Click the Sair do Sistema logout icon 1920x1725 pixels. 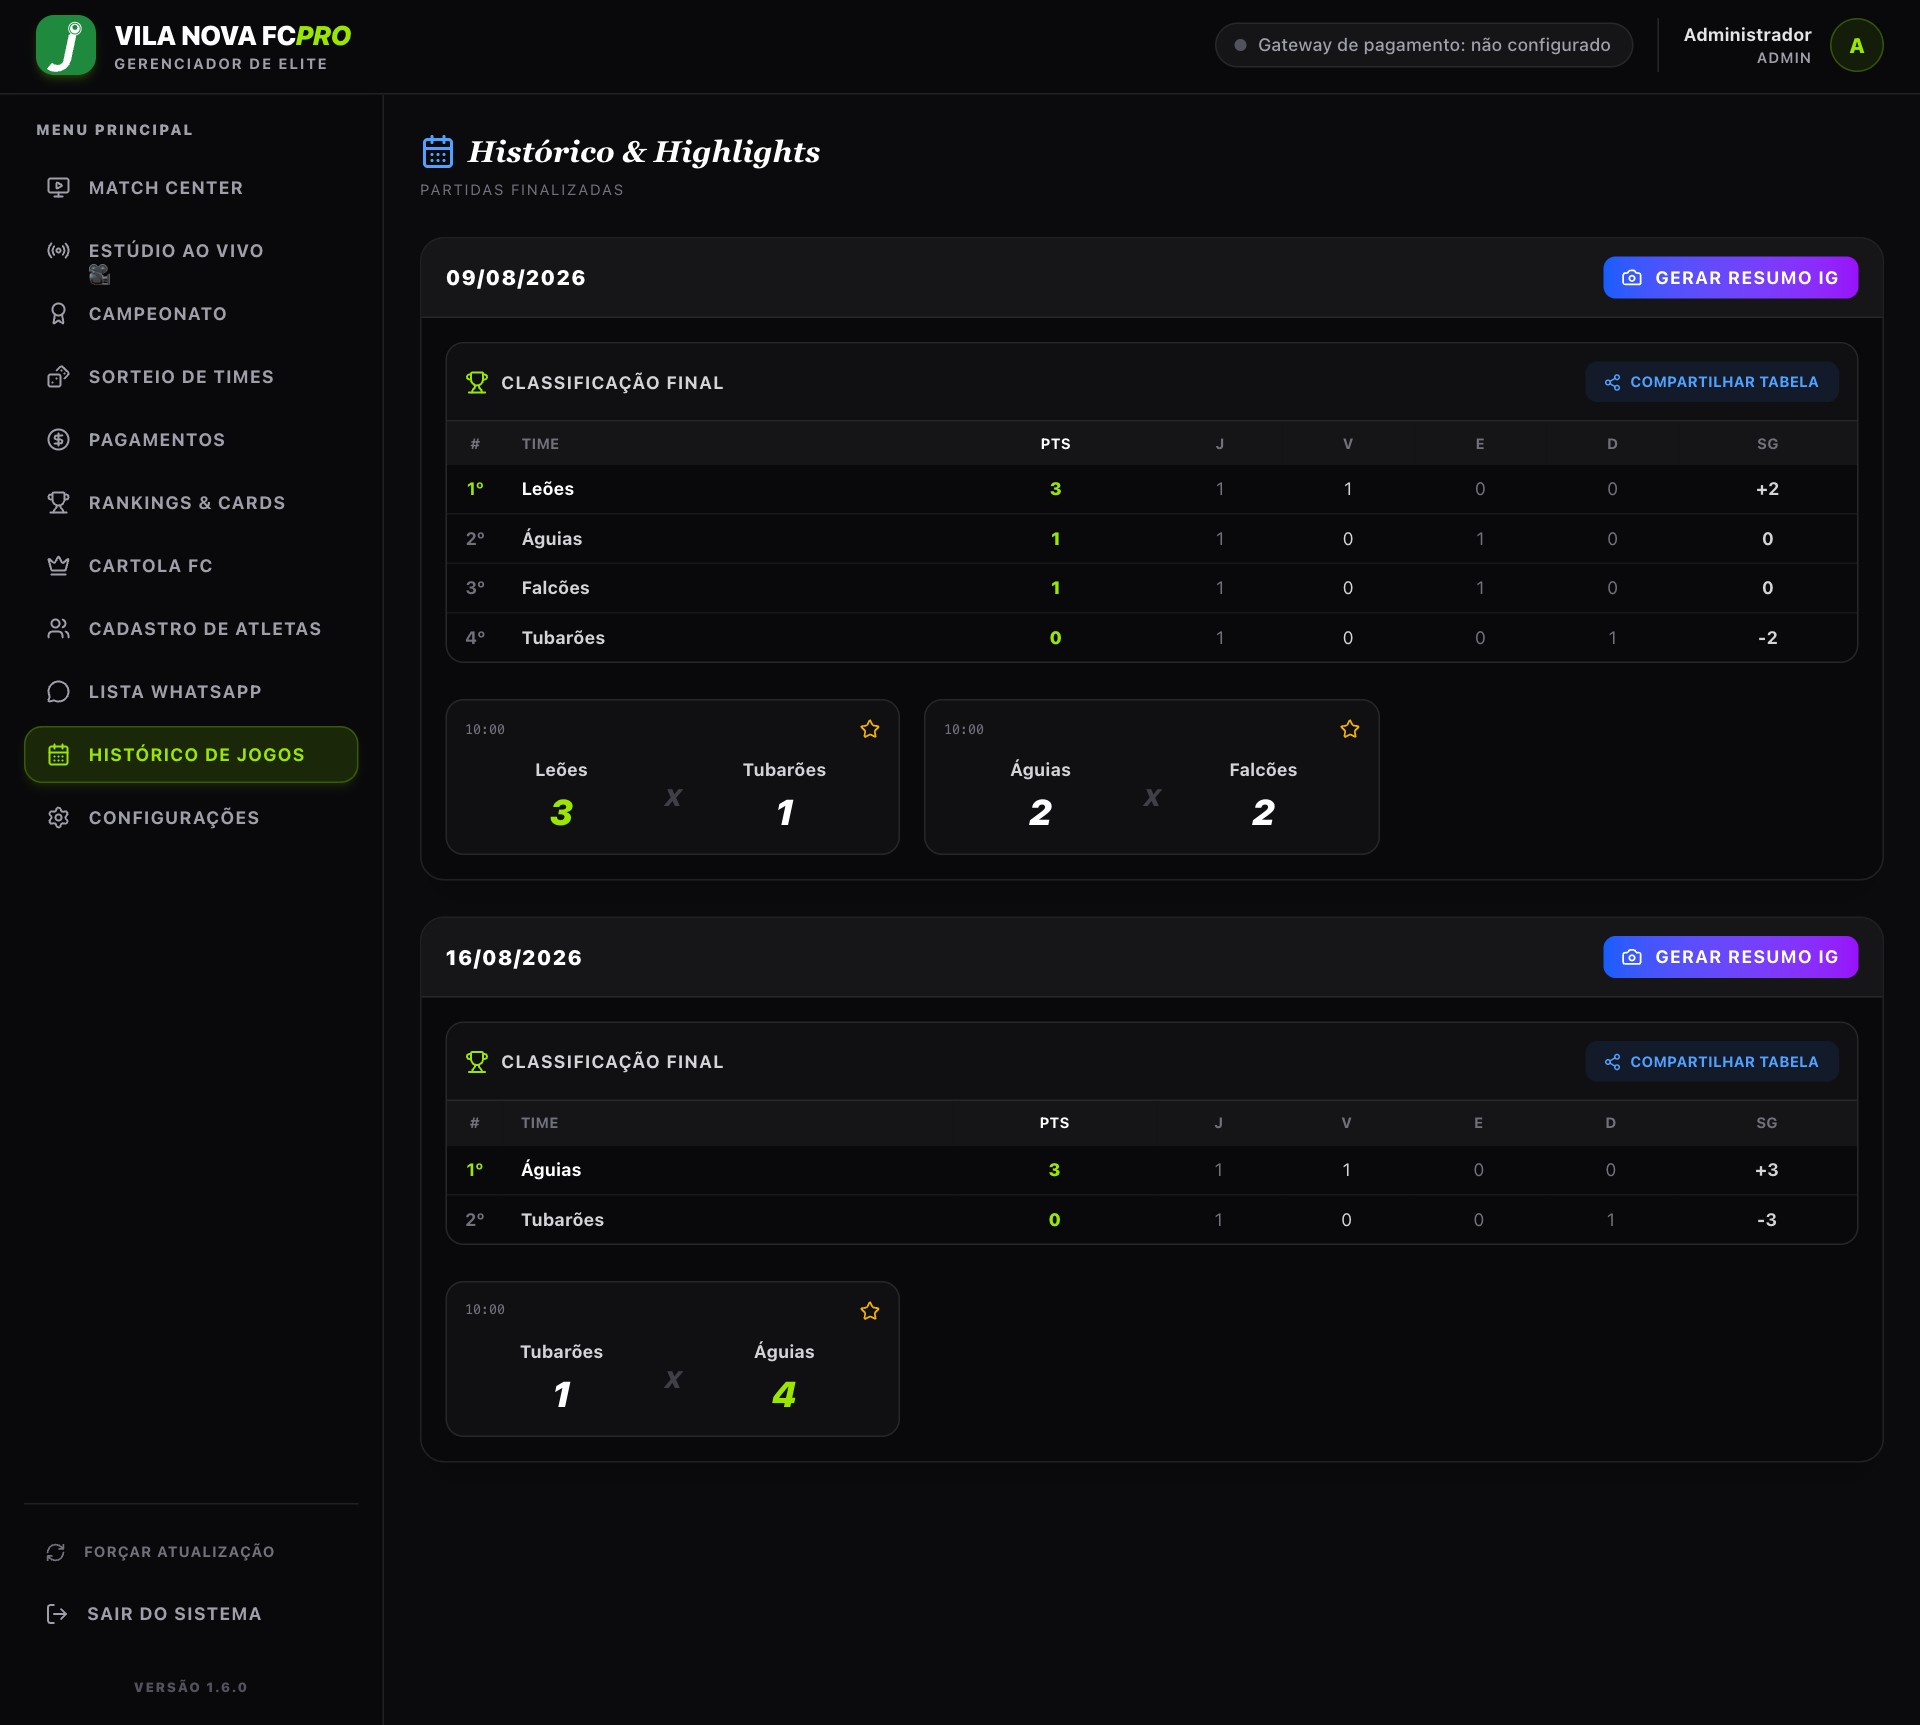coord(57,1614)
